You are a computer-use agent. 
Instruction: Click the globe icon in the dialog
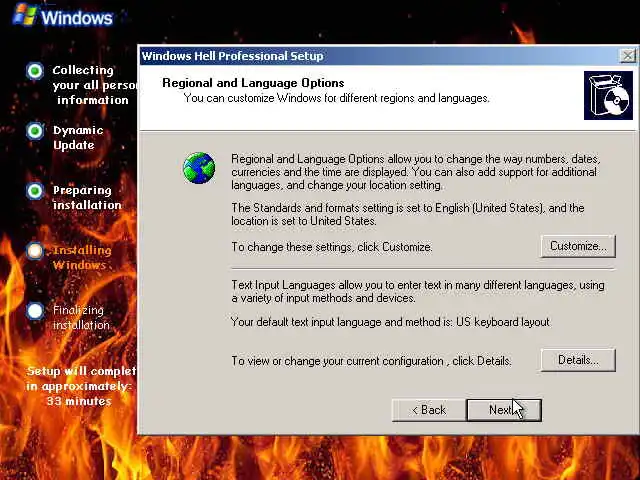click(199, 168)
